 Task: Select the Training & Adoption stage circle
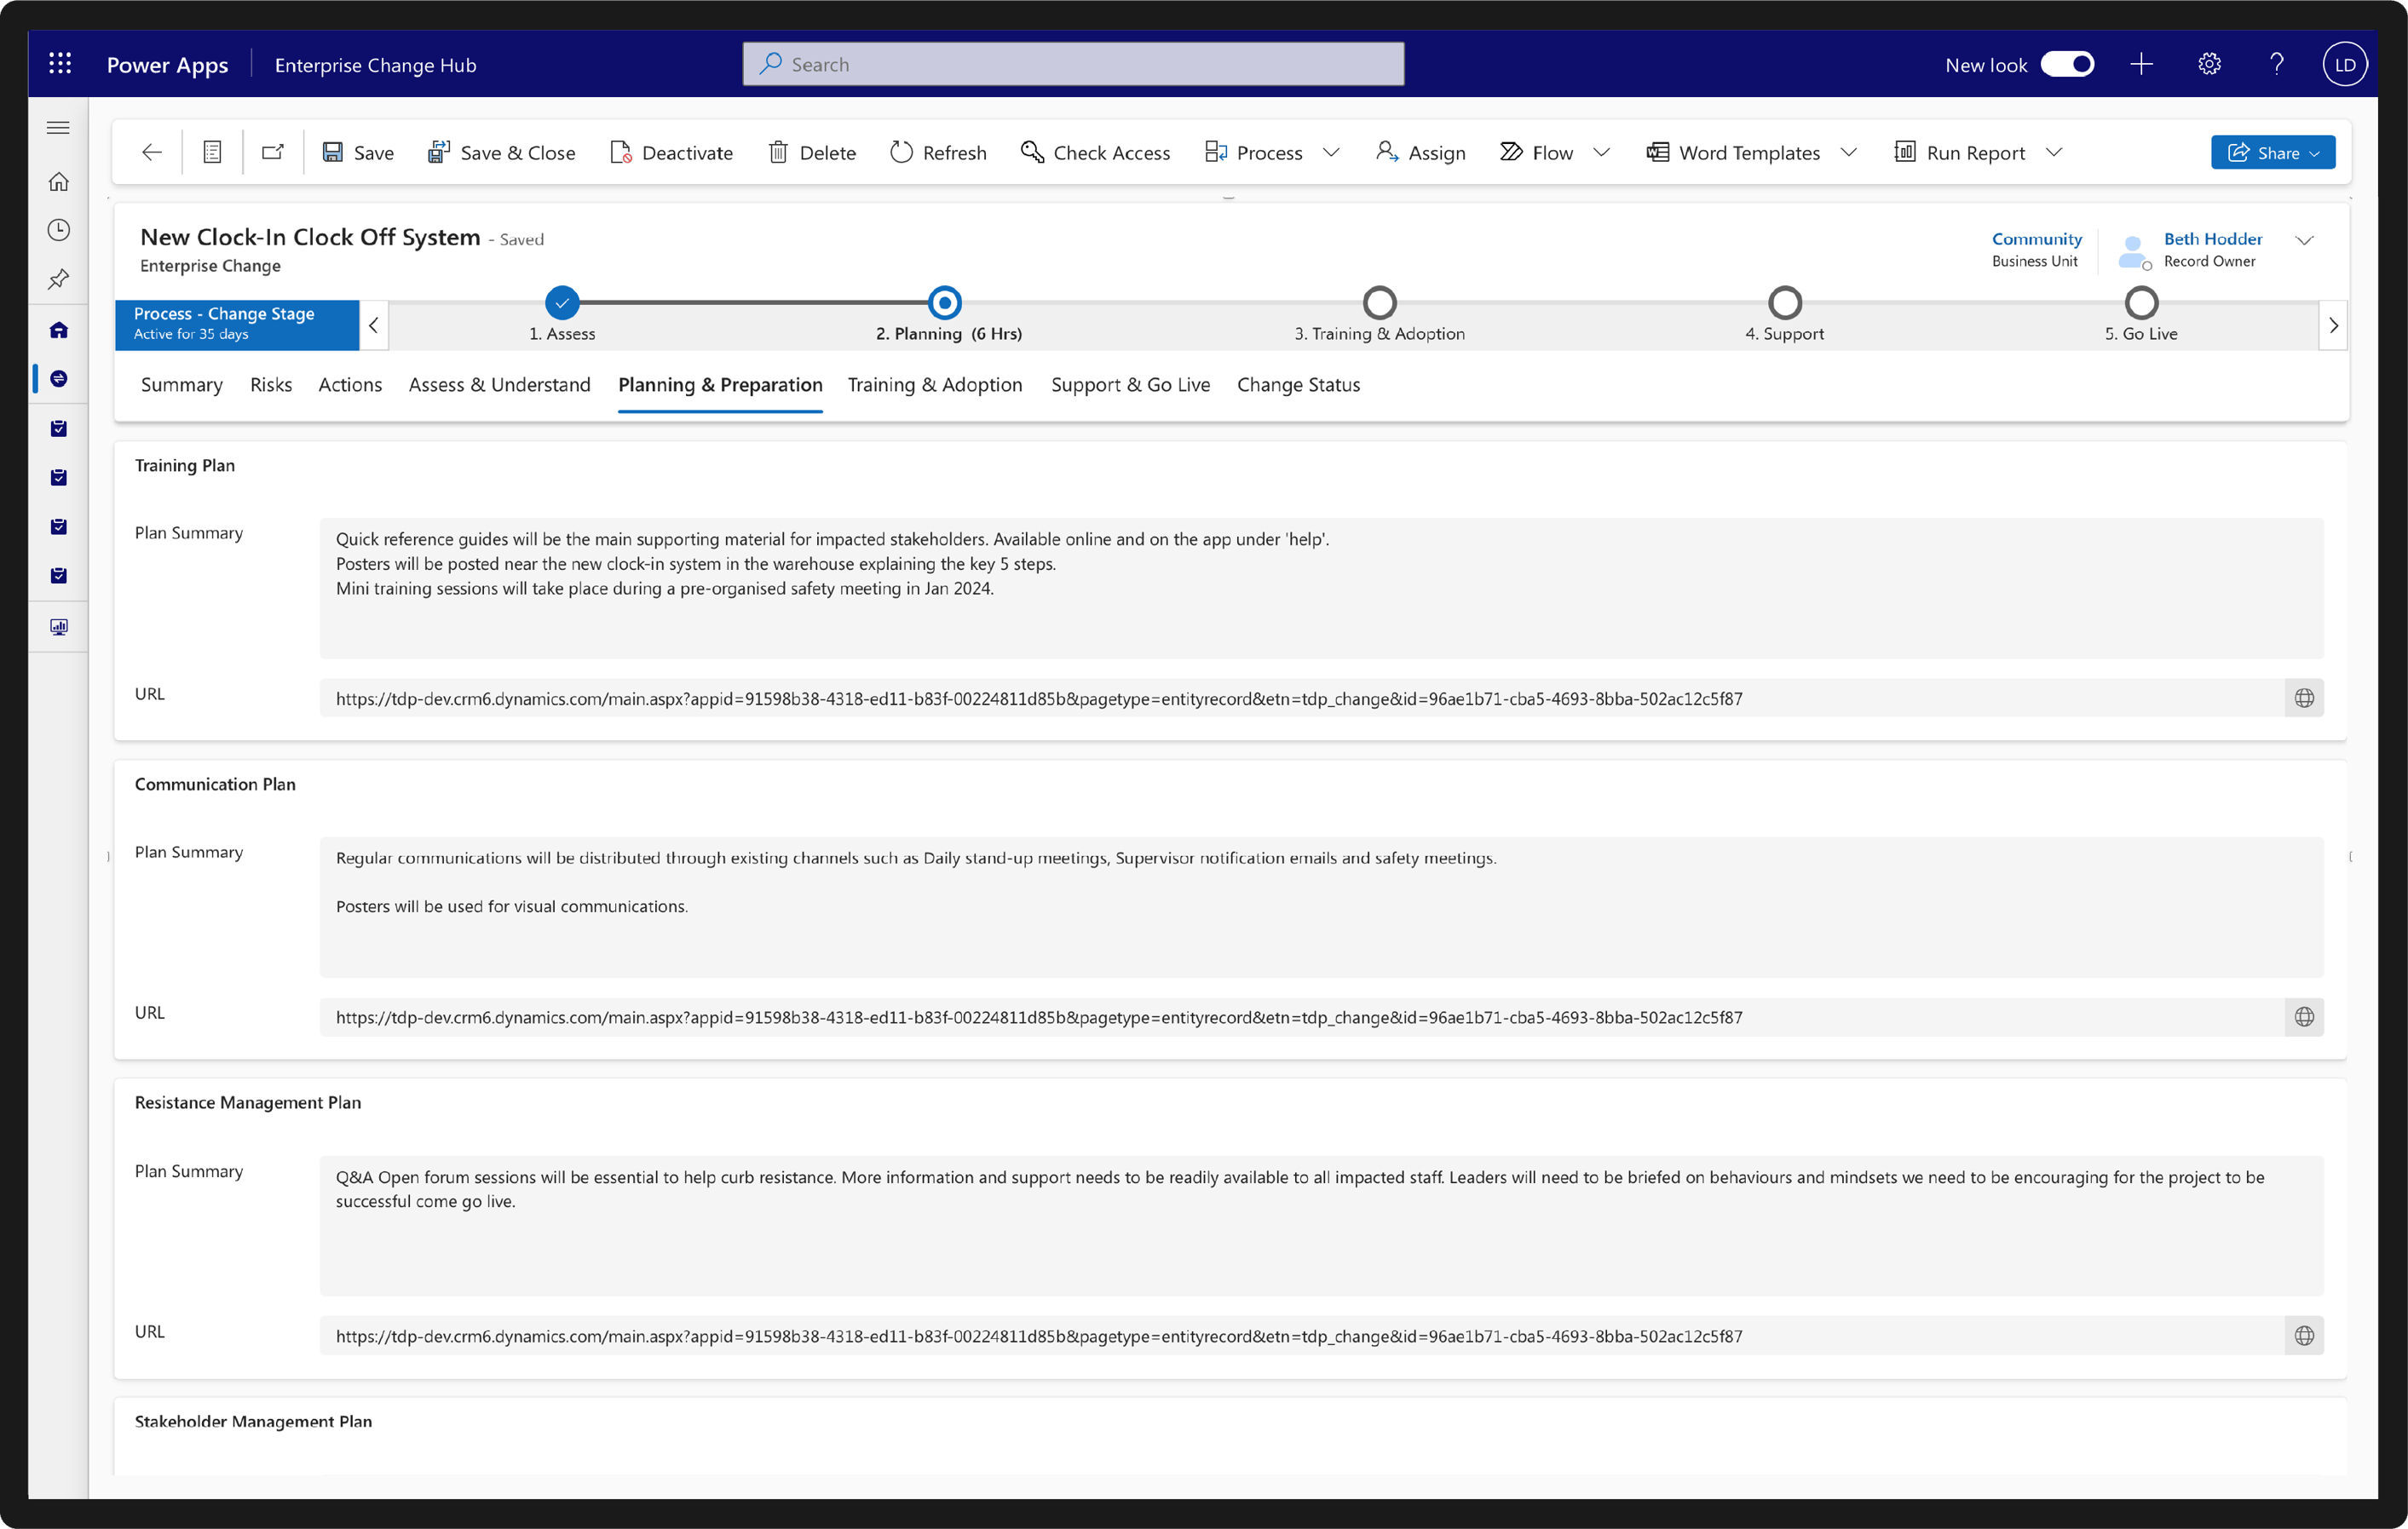click(x=1379, y=302)
